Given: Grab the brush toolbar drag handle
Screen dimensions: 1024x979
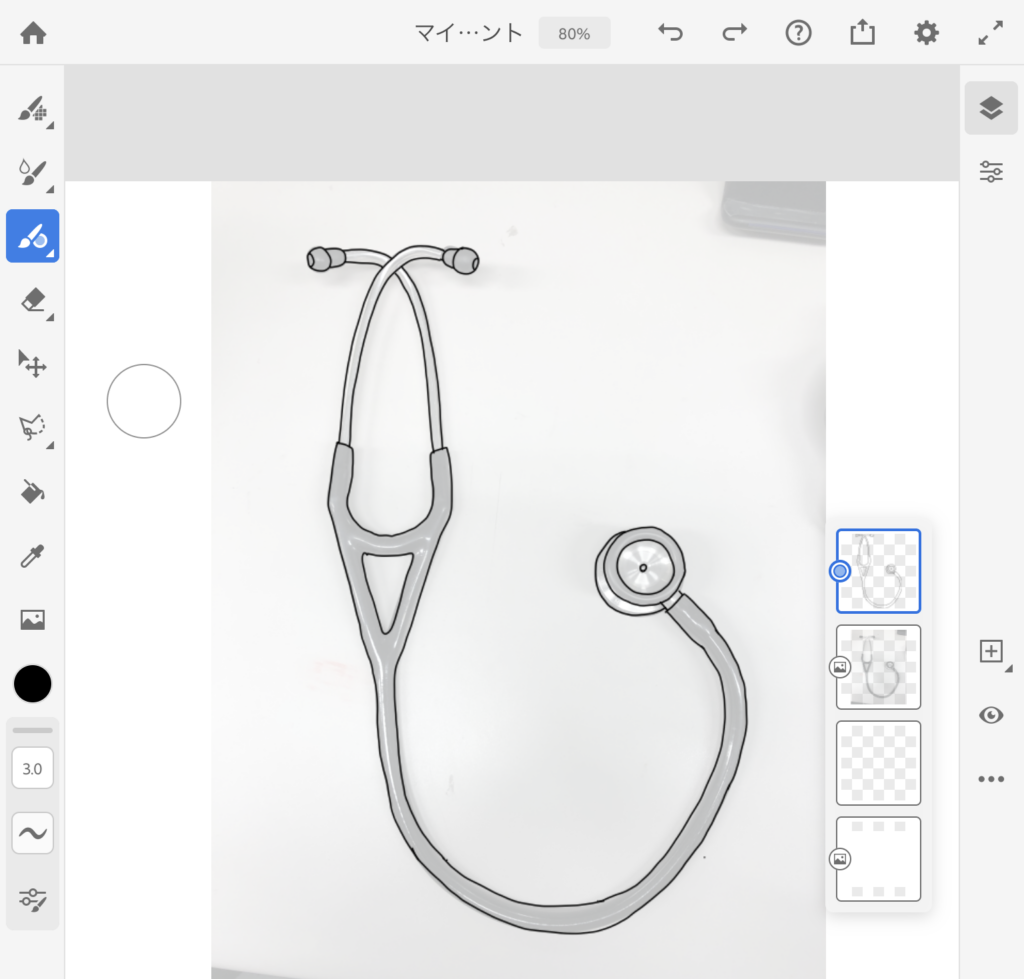Looking at the screenshot, I should click(33, 730).
